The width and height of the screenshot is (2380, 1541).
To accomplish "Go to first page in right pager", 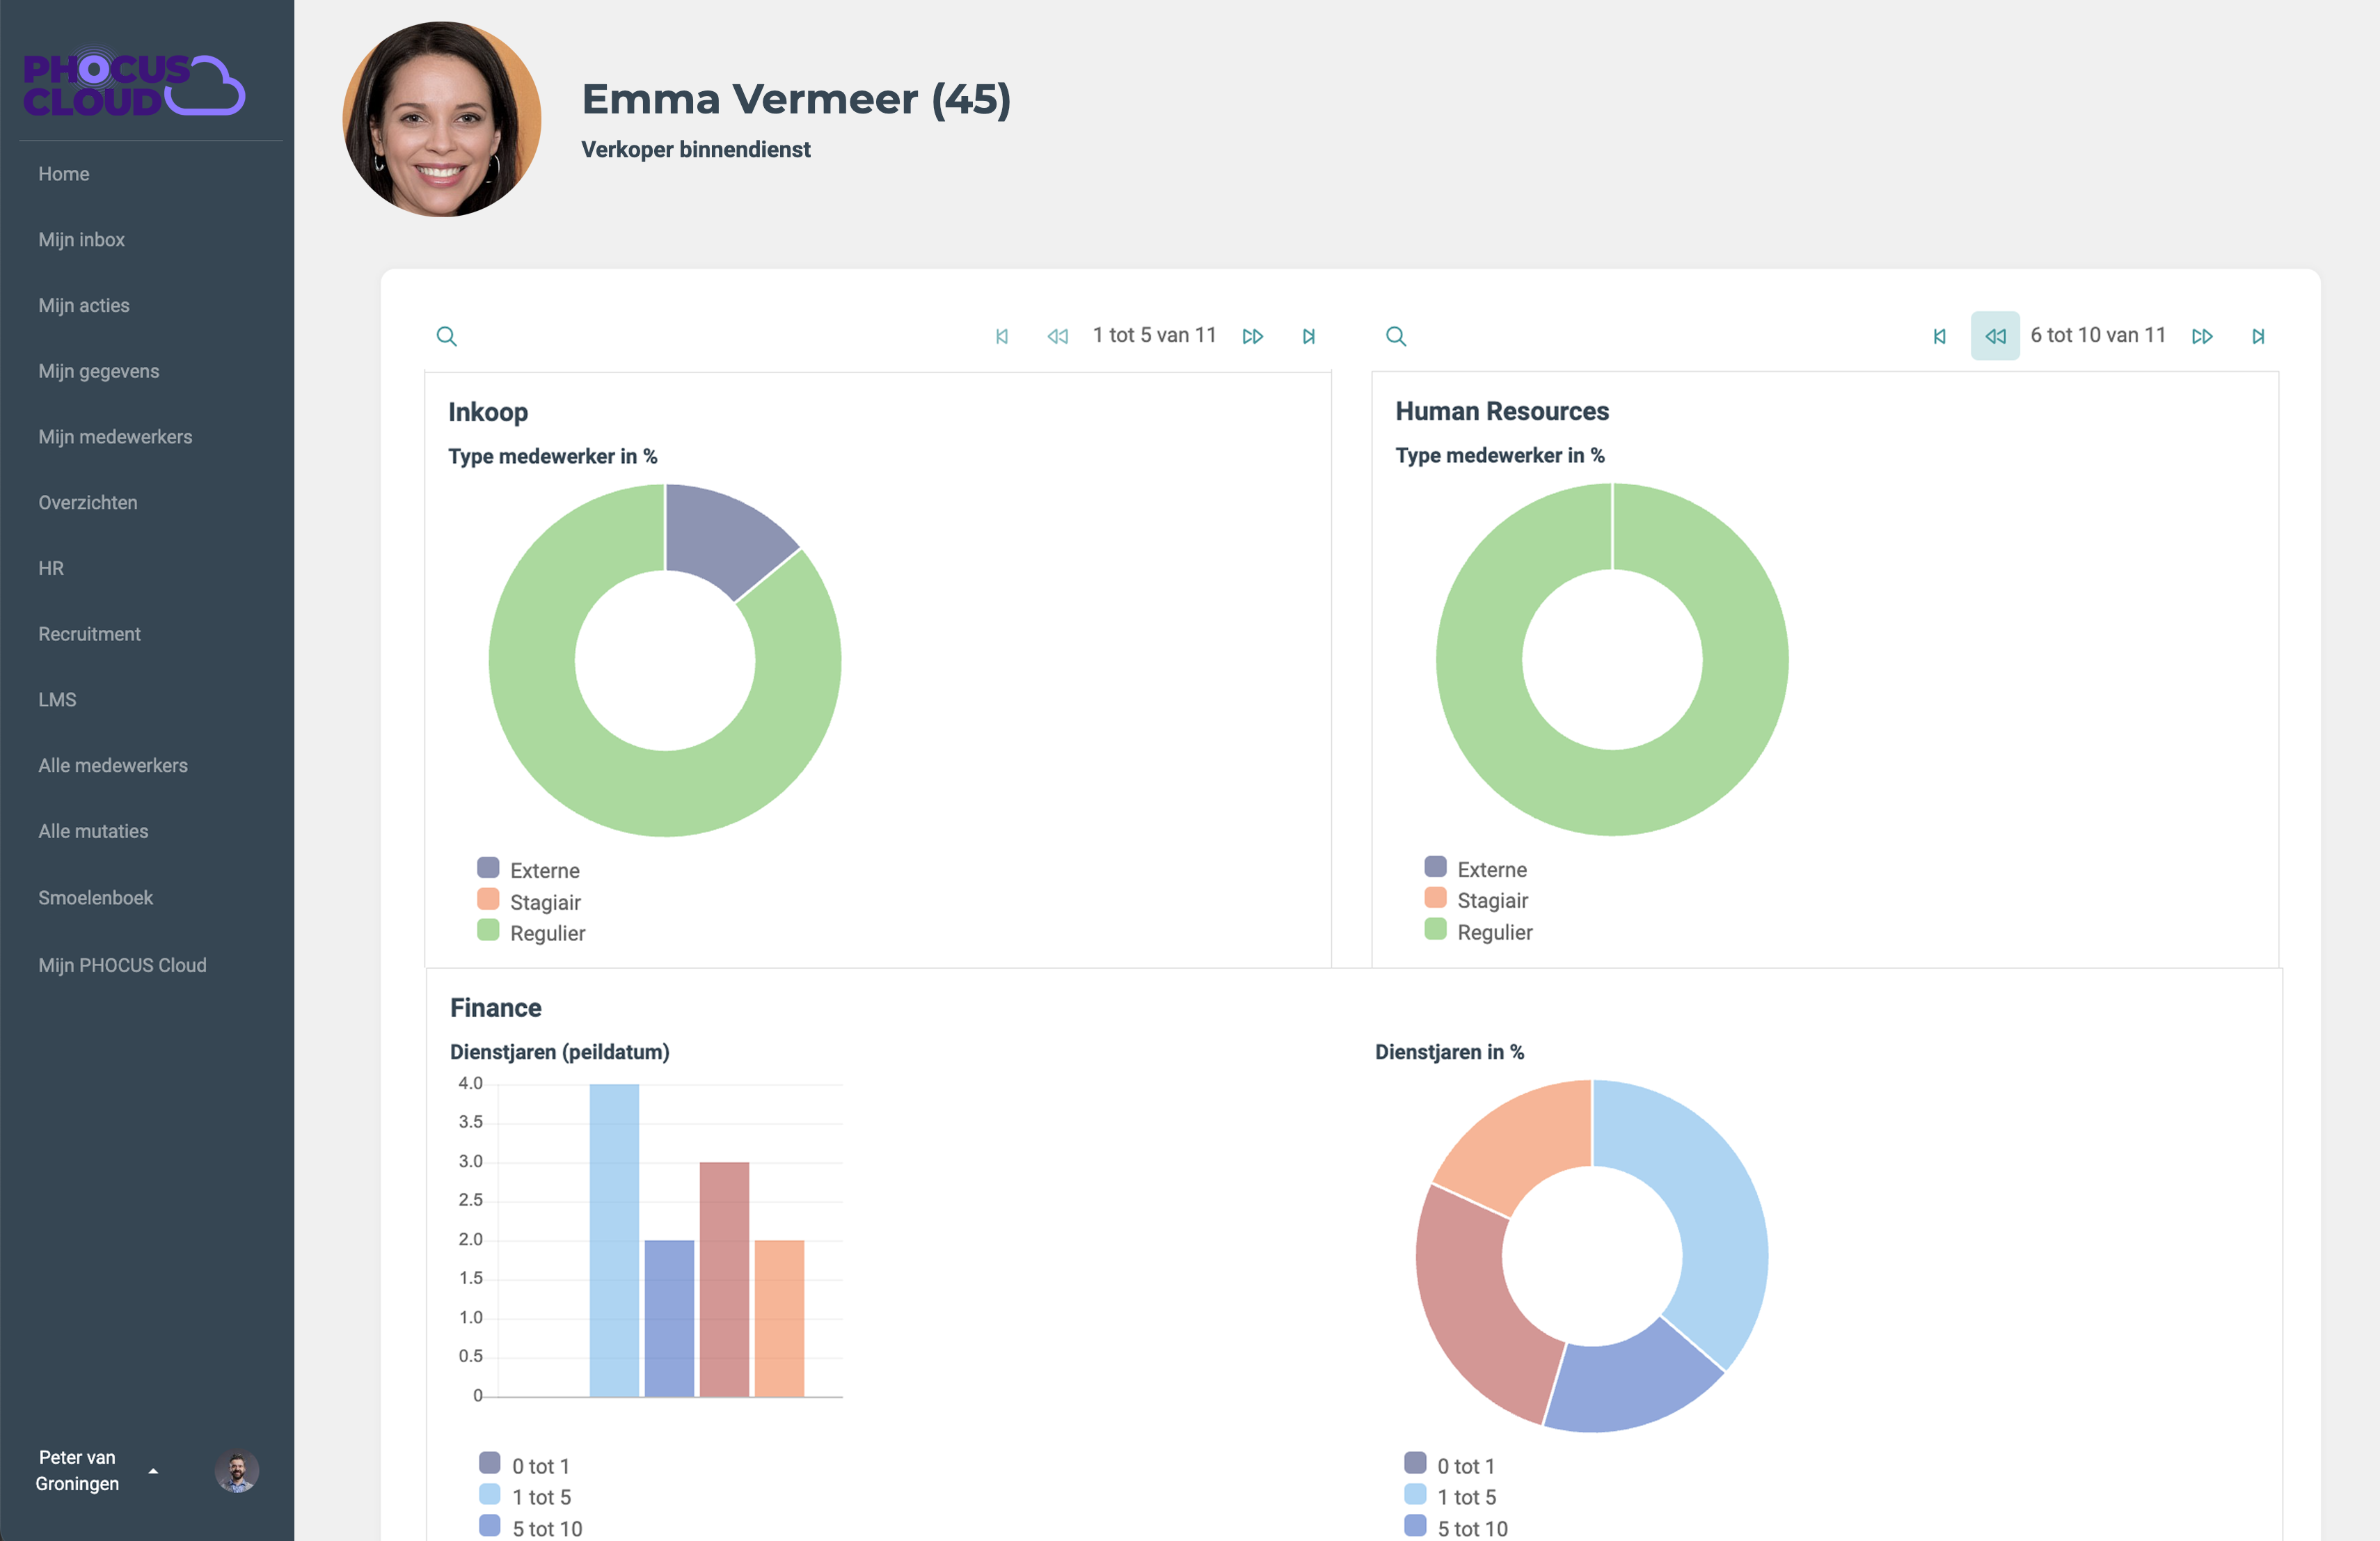I will 1940,337.
